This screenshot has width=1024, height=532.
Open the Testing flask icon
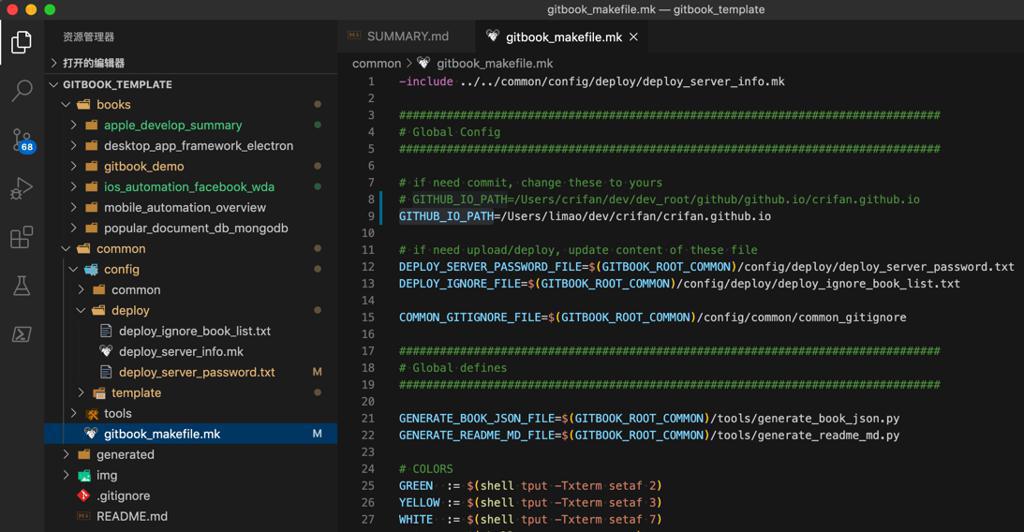coord(21,286)
